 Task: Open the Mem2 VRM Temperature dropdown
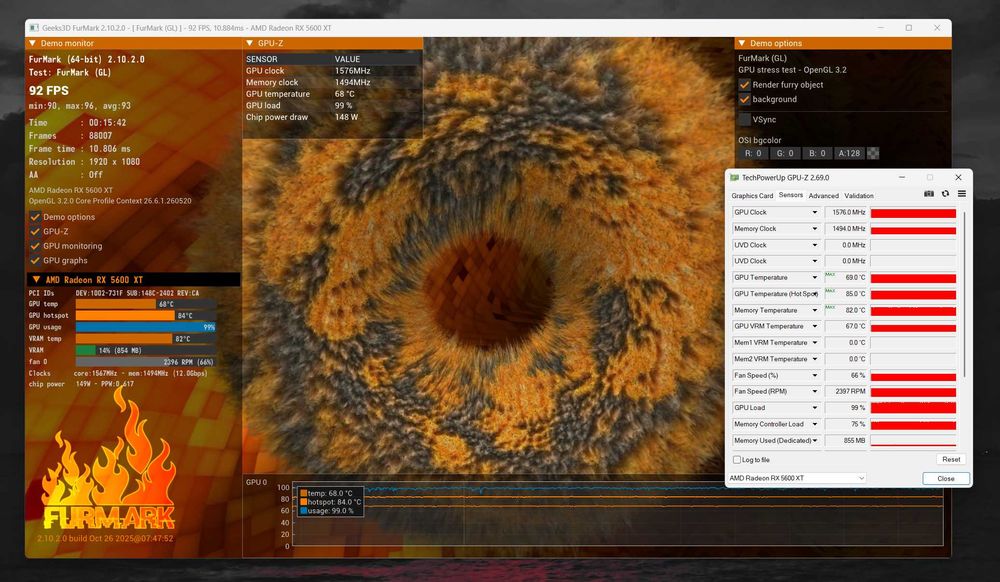(x=814, y=360)
